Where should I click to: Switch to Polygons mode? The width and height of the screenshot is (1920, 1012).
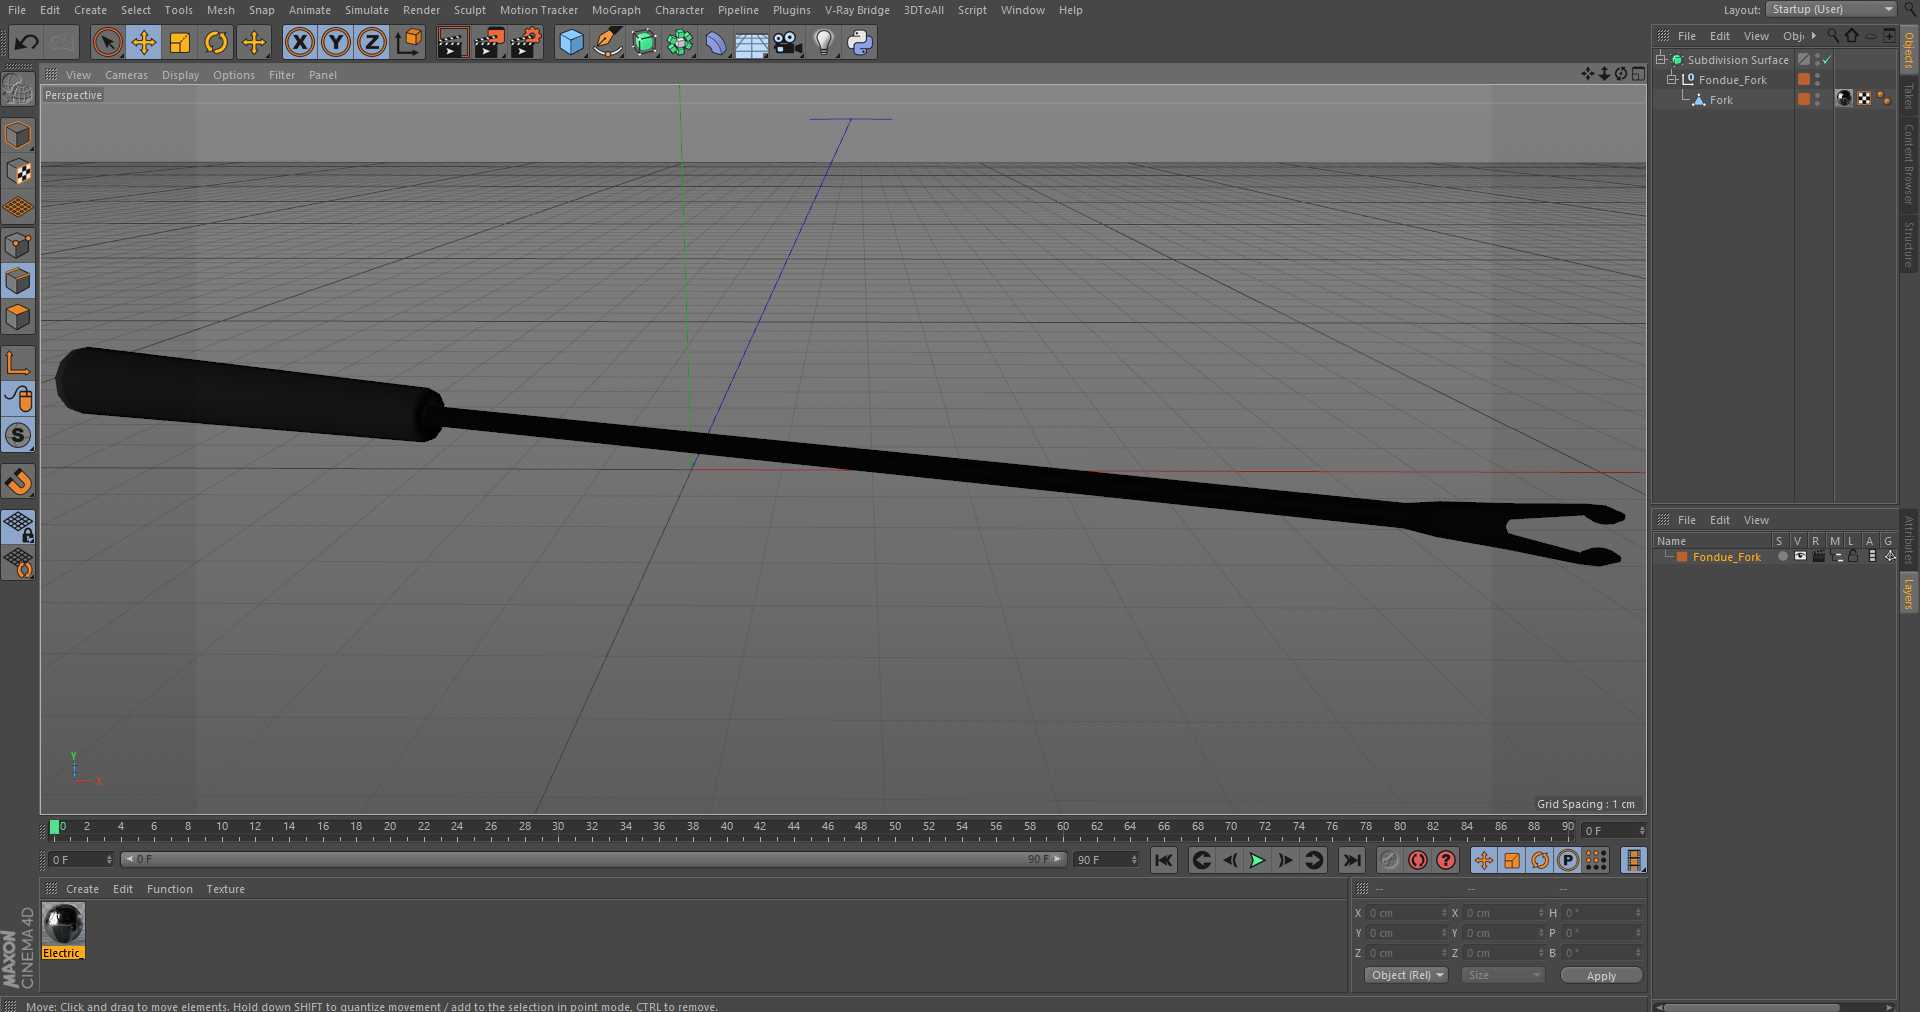pyautogui.click(x=18, y=317)
